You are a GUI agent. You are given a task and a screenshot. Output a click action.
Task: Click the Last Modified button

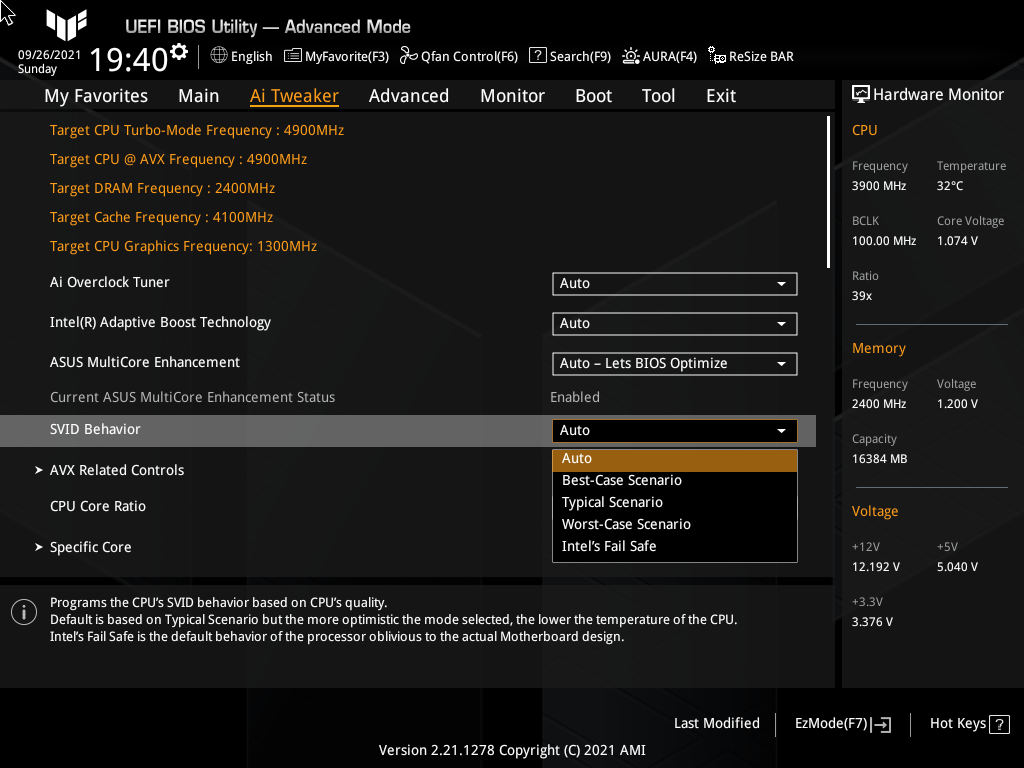coord(716,723)
